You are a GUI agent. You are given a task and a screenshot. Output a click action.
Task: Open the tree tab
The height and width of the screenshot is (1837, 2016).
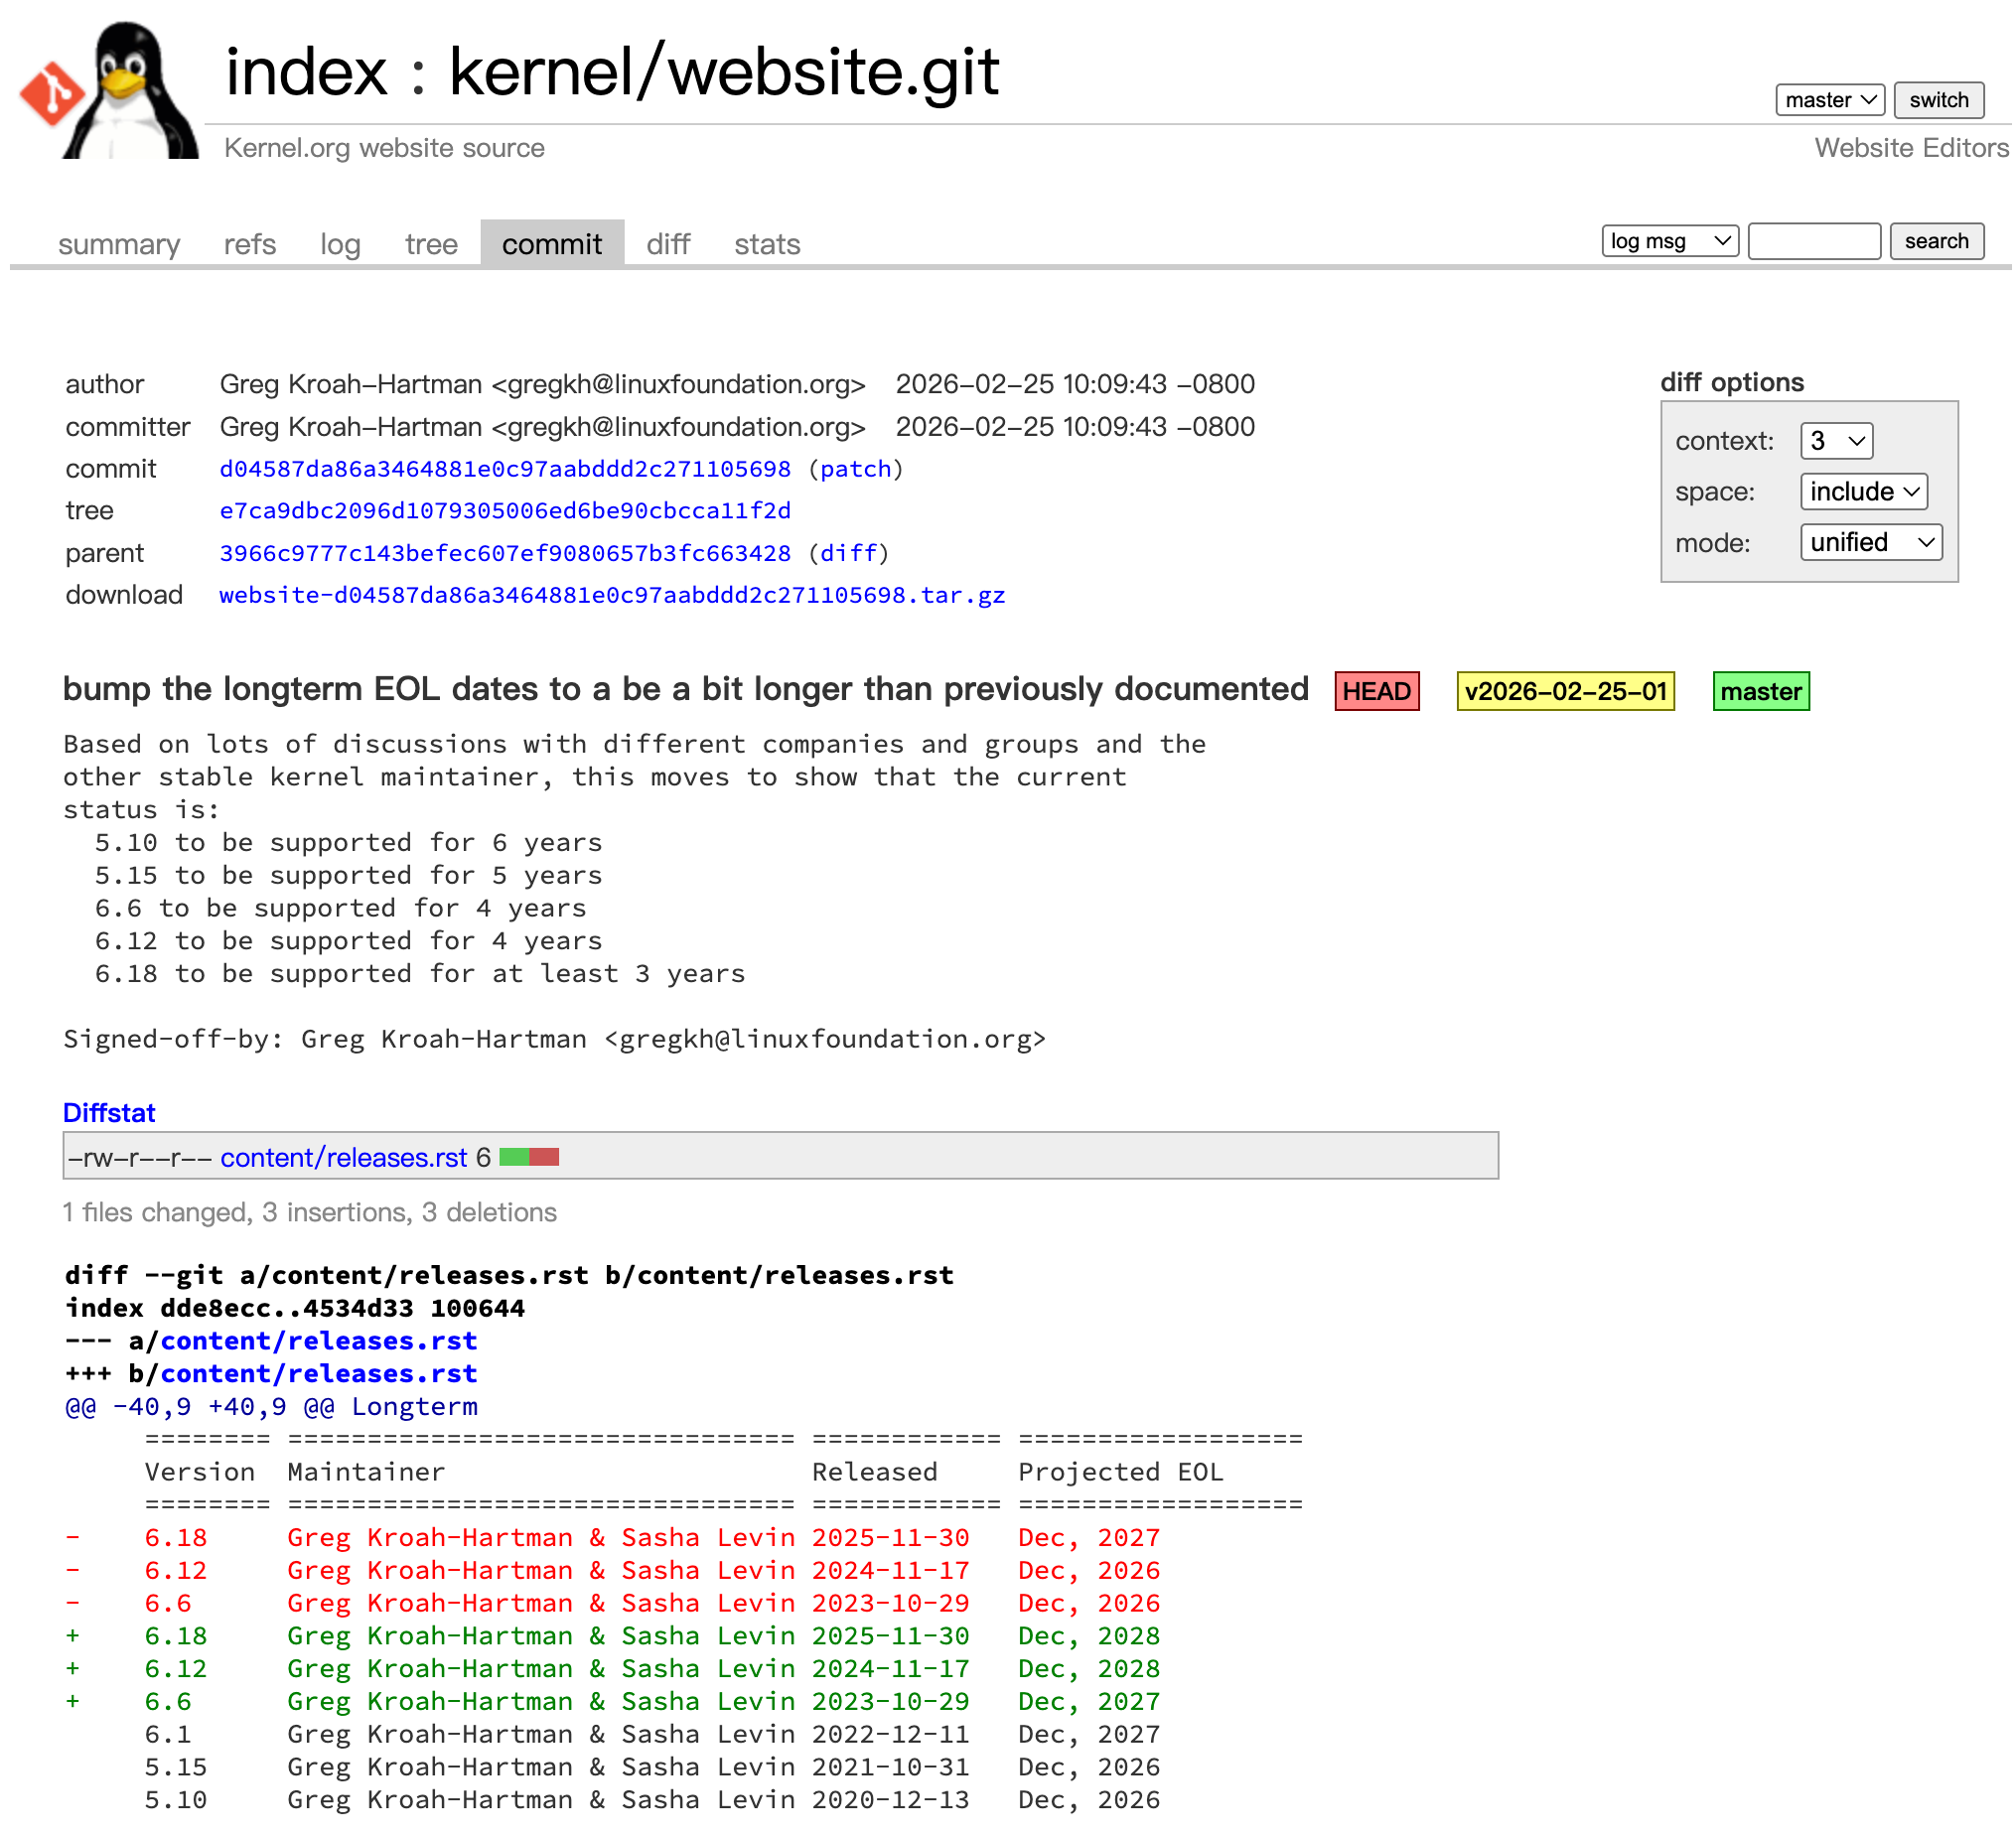click(432, 244)
